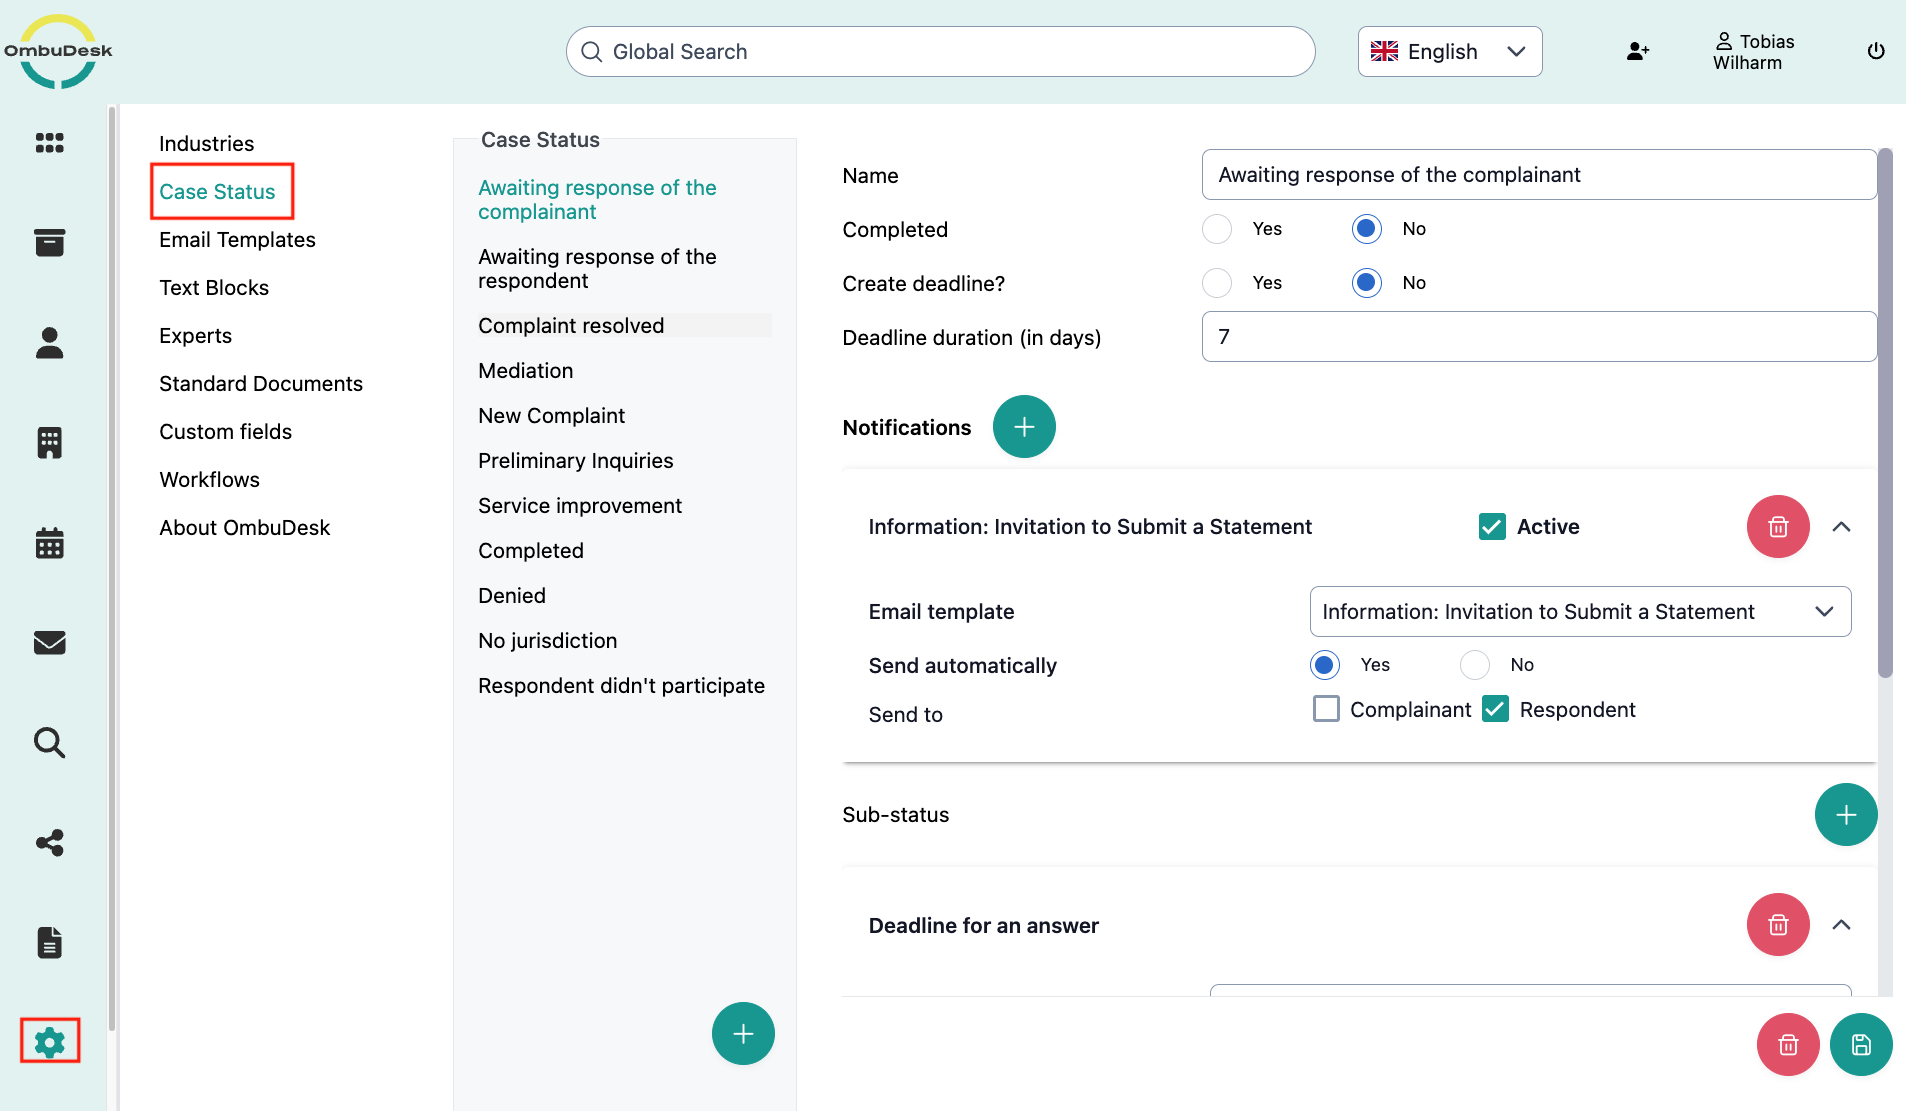
Task: Set Create deadline to Yes
Action: tap(1217, 283)
